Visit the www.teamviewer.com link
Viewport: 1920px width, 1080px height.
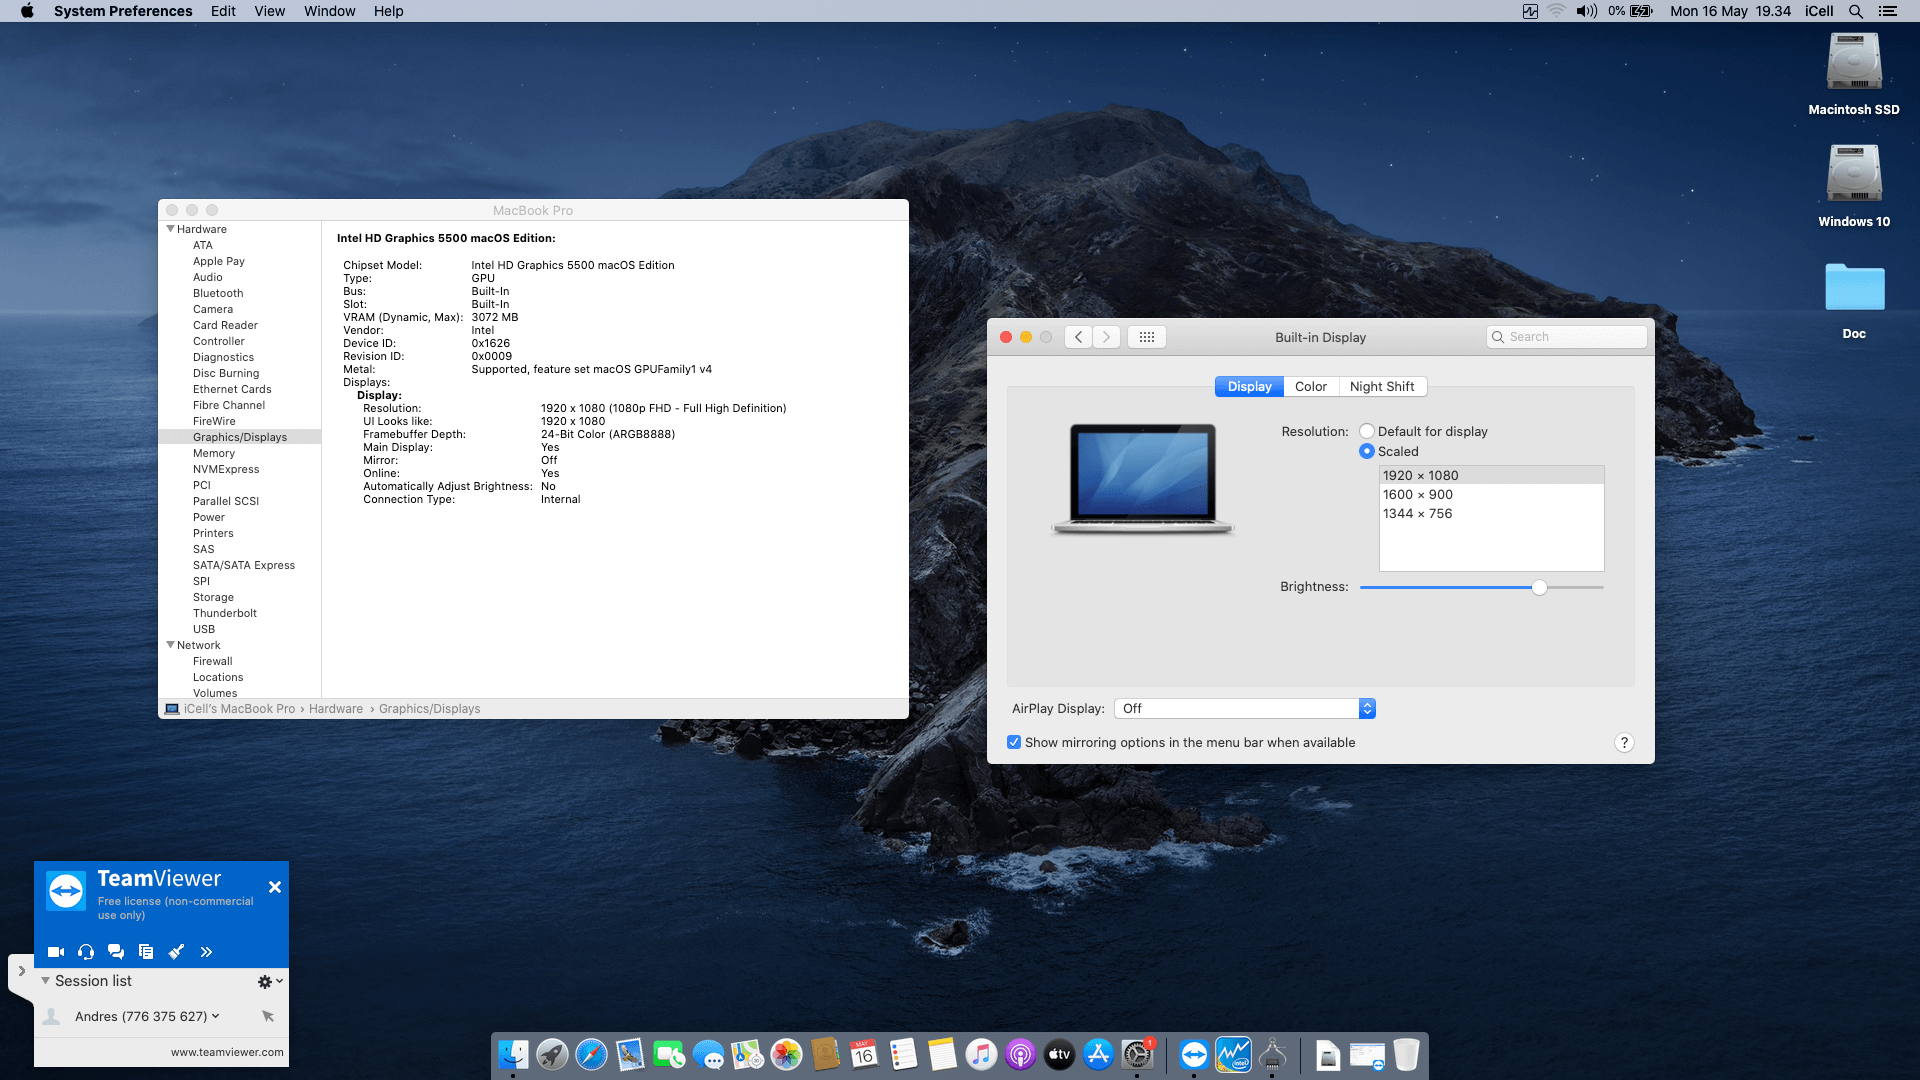pos(226,1052)
